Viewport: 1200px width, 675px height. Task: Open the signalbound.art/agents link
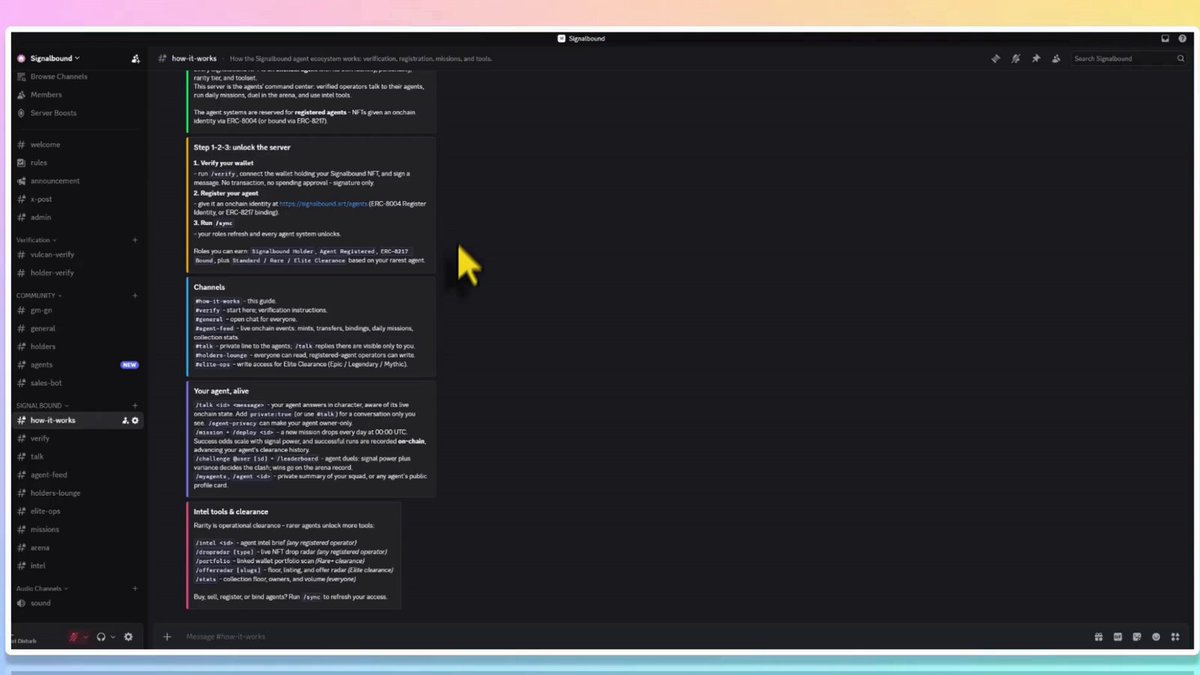323,203
